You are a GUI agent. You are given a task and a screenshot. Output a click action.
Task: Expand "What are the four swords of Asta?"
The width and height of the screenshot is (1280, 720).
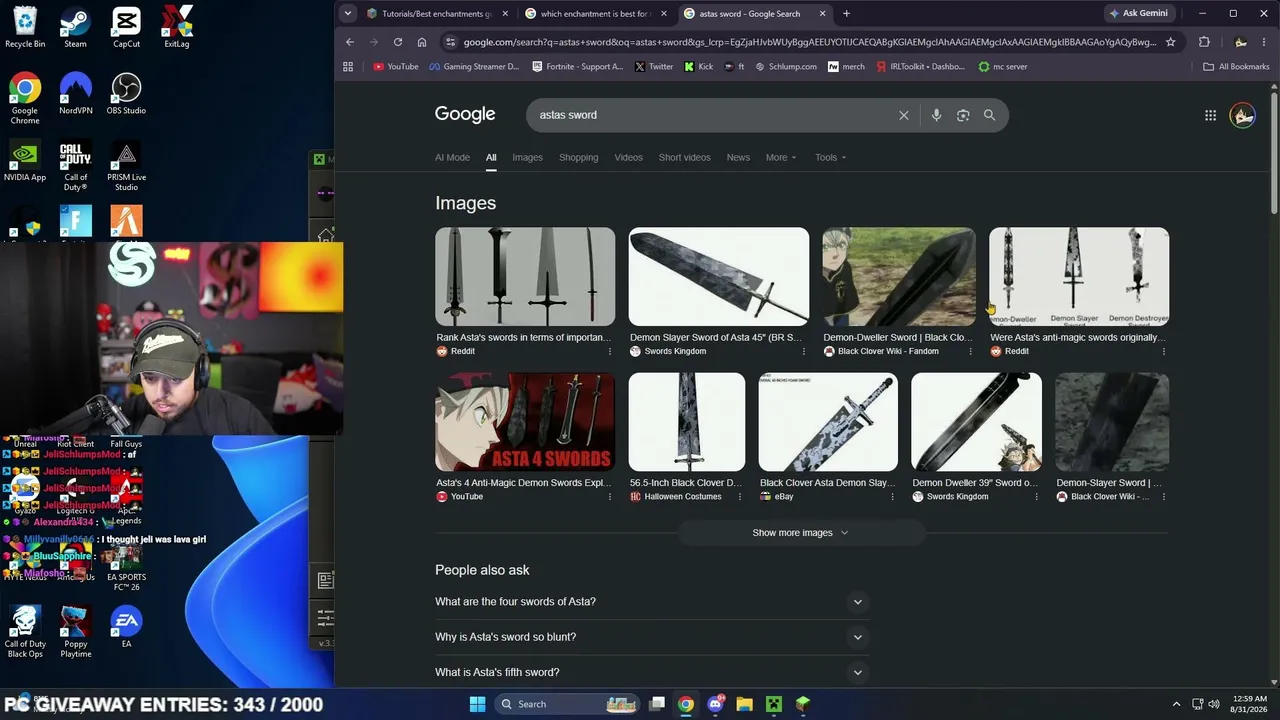(x=652, y=602)
